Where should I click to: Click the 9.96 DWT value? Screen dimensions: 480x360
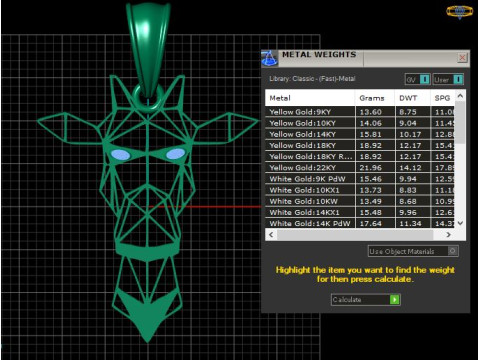[408, 213]
